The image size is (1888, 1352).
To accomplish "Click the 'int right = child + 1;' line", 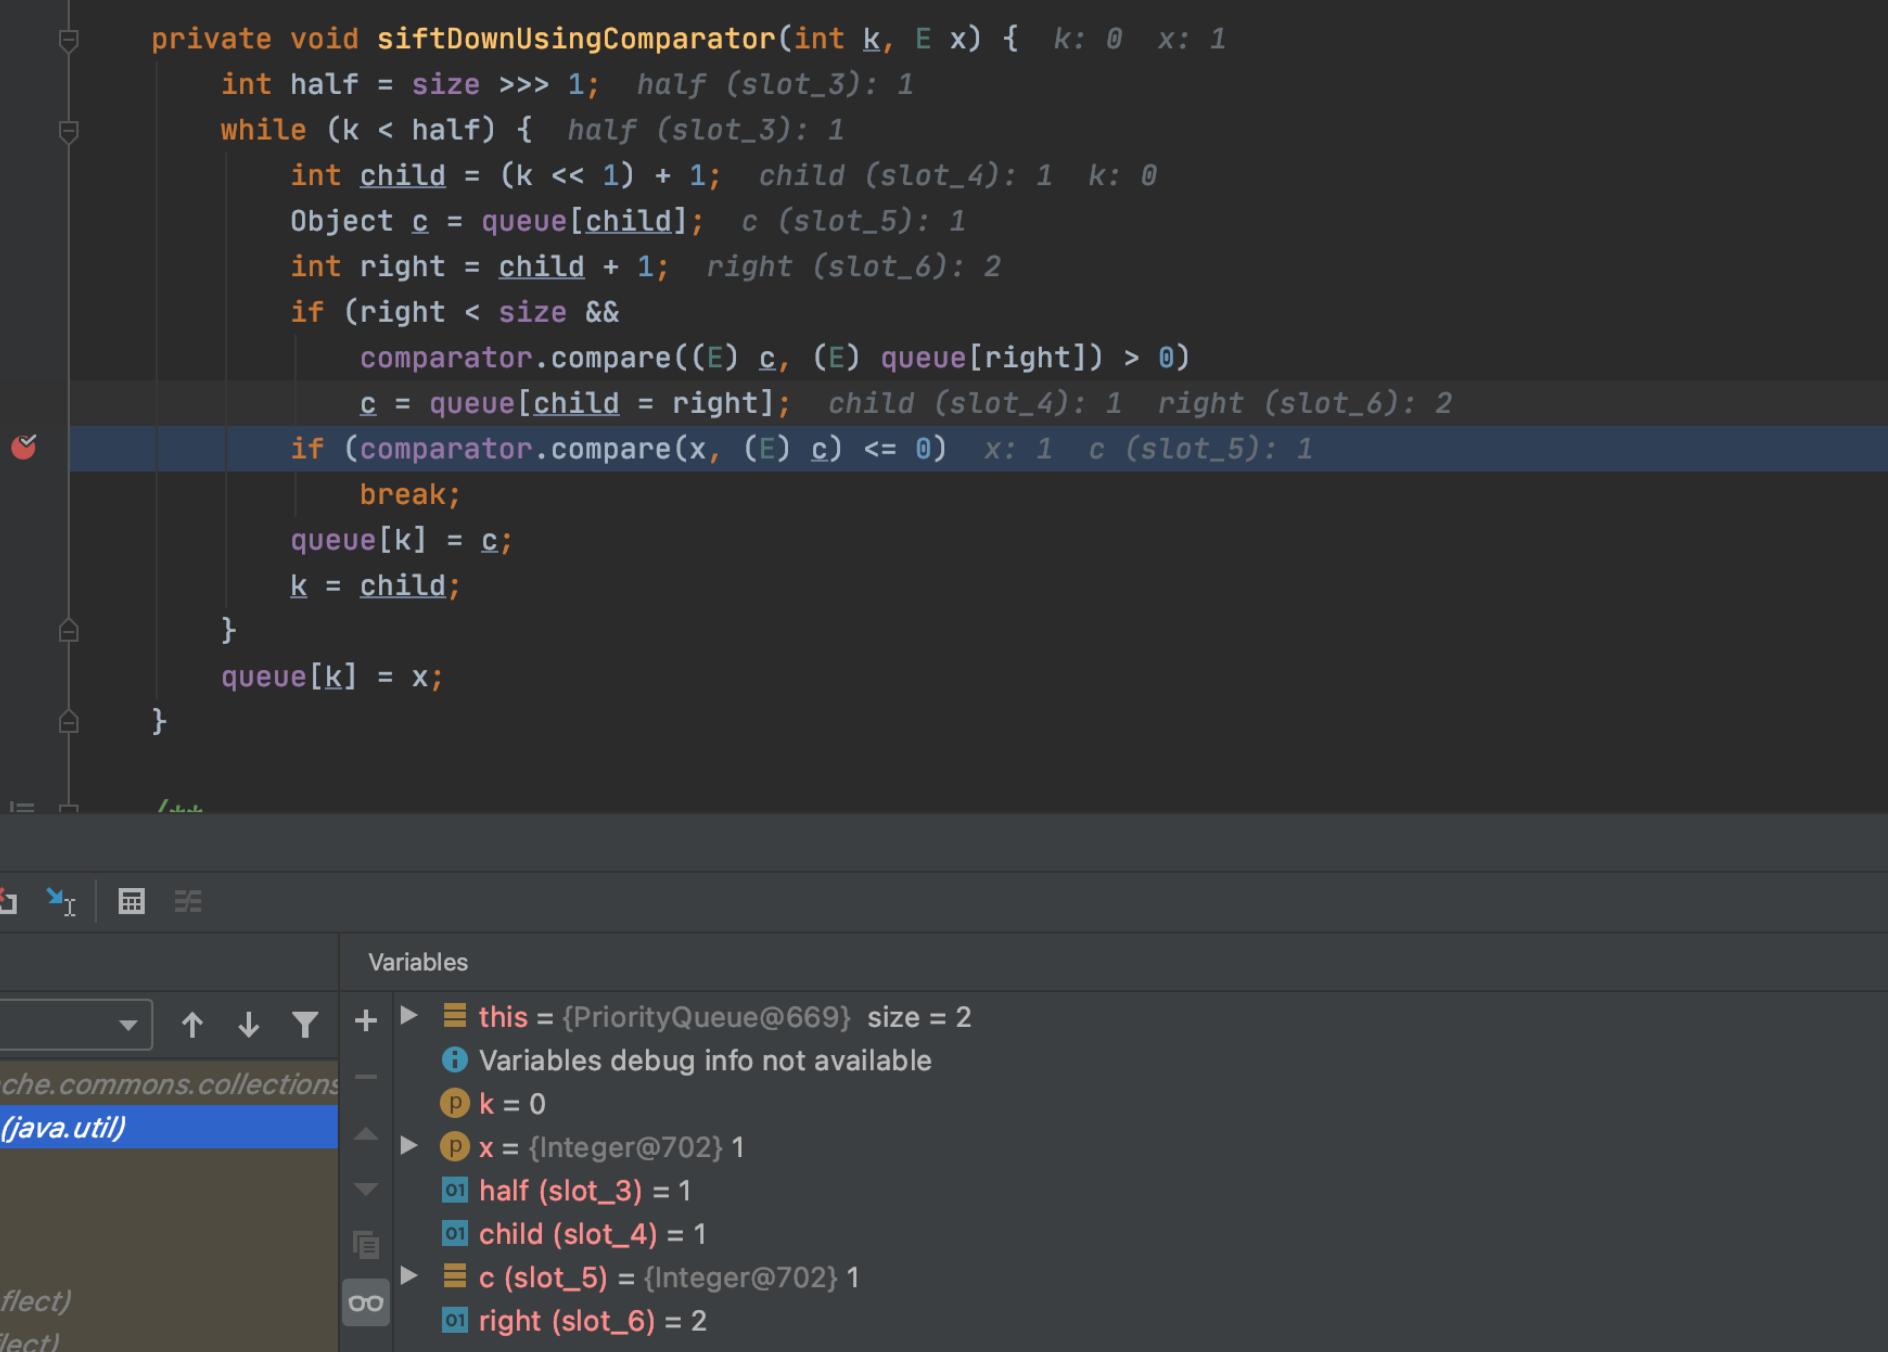I will tap(479, 267).
